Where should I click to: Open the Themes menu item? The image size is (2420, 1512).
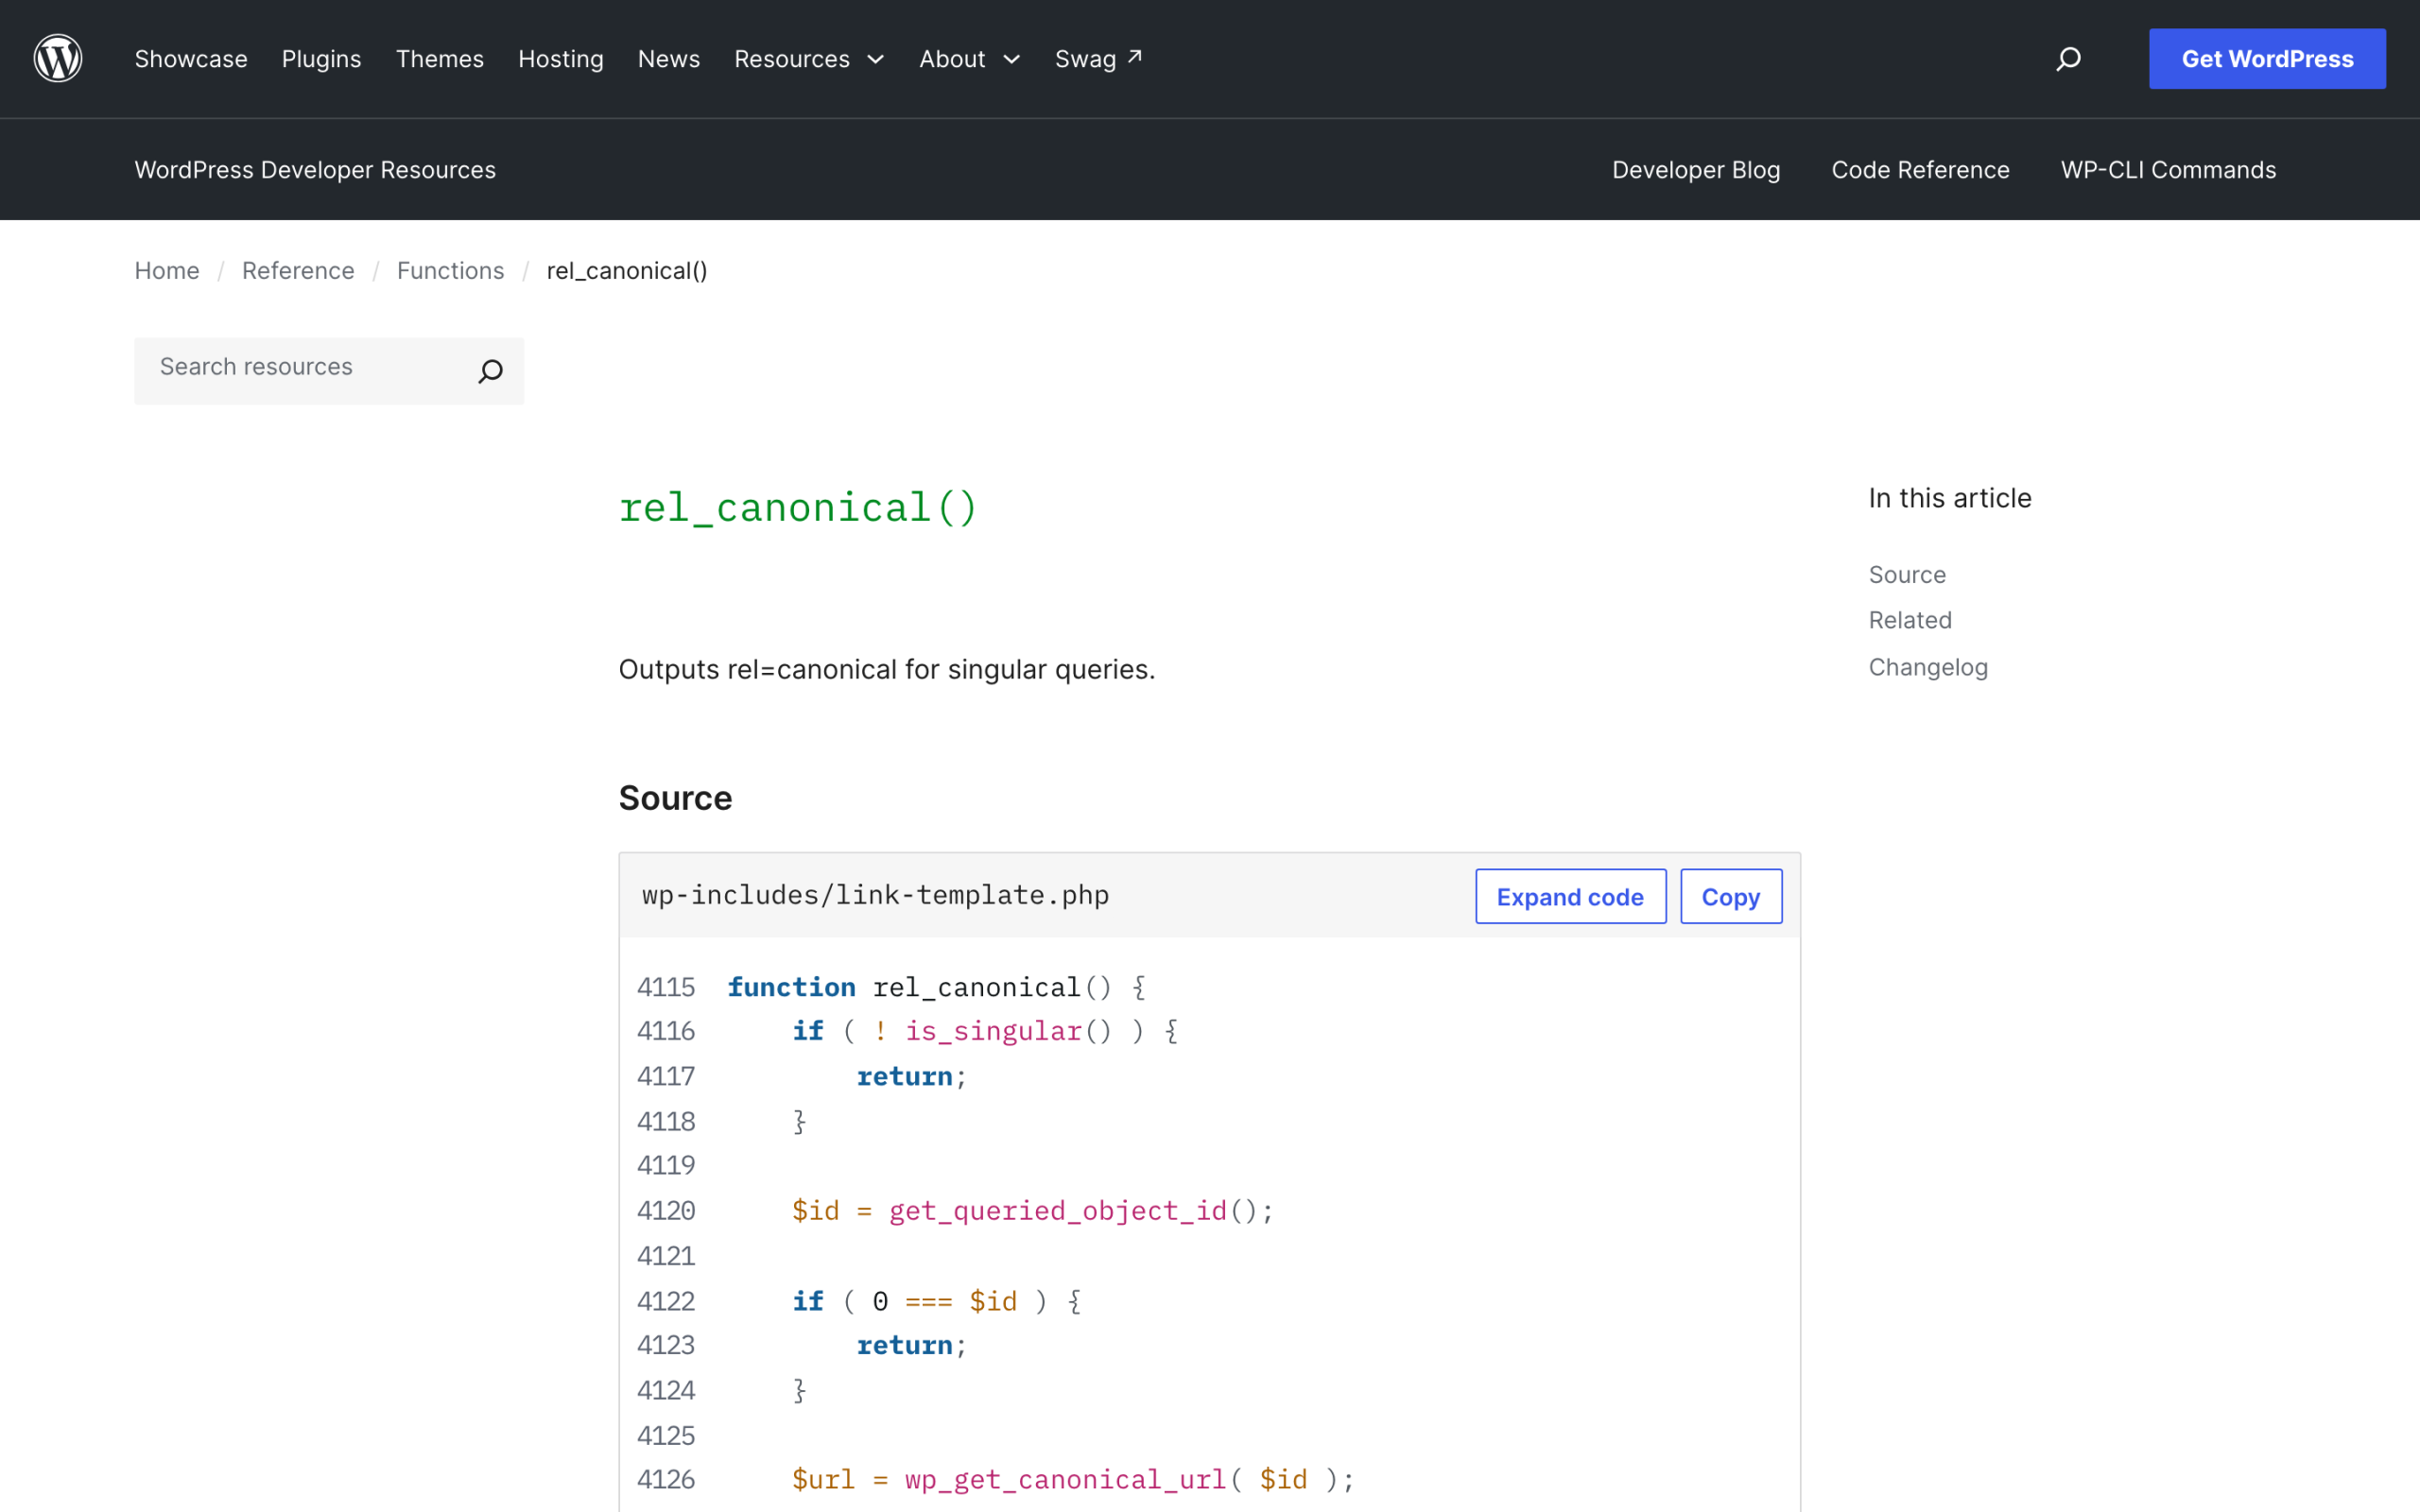click(x=440, y=59)
